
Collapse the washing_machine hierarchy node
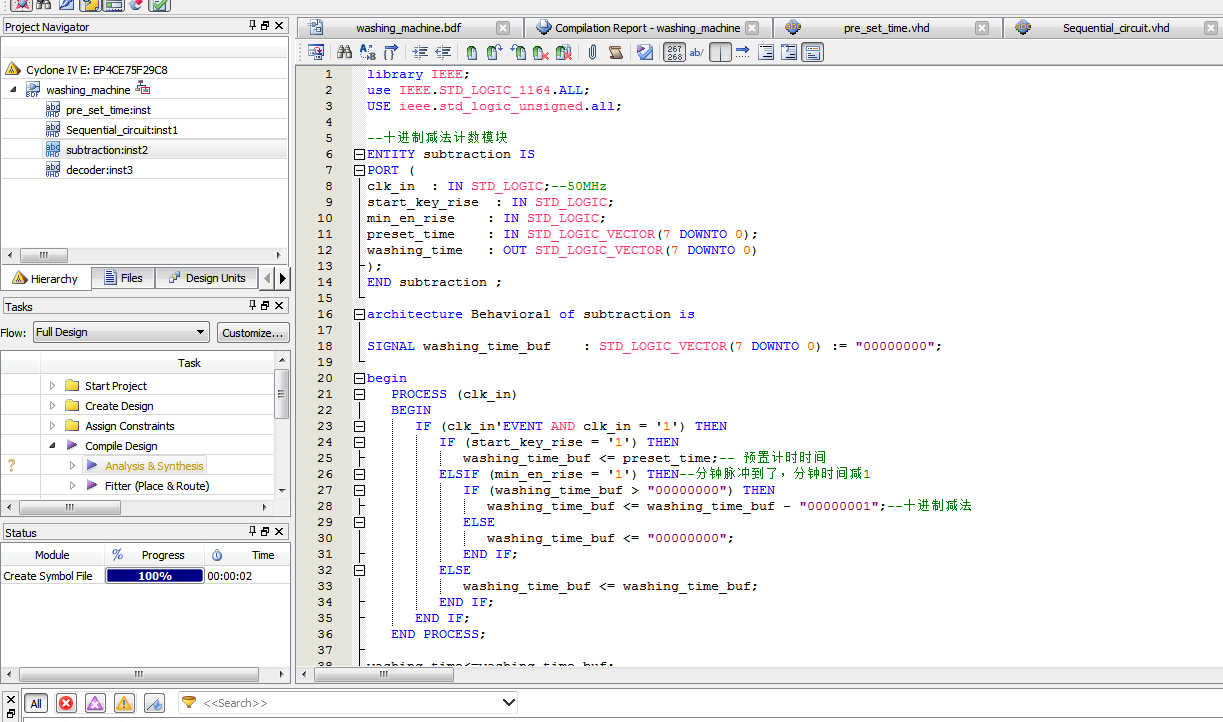(13, 90)
